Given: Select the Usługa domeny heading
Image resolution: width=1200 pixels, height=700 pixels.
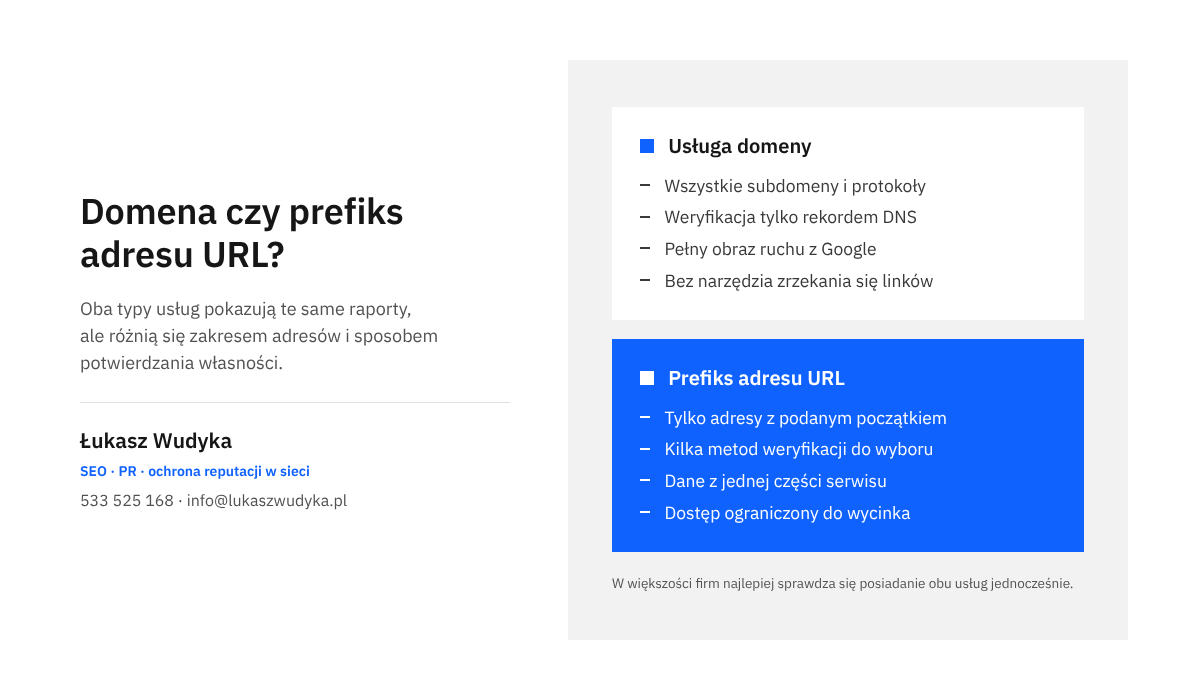Looking at the screenshot, I should click(x=740, y=146).
